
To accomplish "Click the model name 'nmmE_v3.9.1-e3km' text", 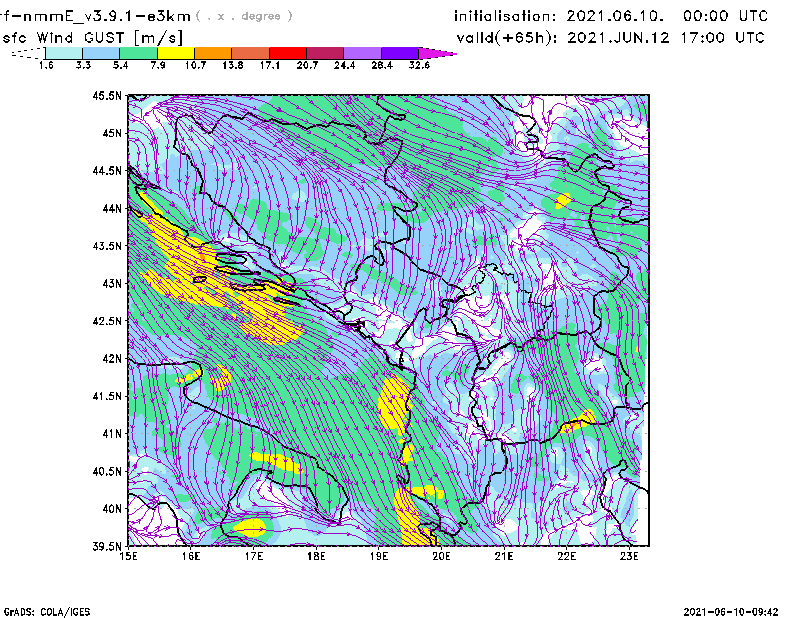I will [107, 16].
